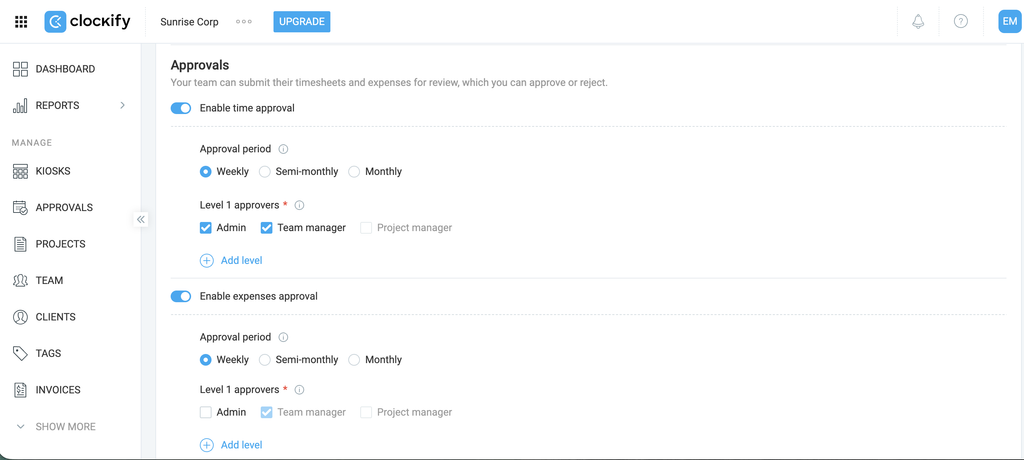1024x460 pixels.
Task: Expand the Reports submenu chevron
Action: point(122,105)
